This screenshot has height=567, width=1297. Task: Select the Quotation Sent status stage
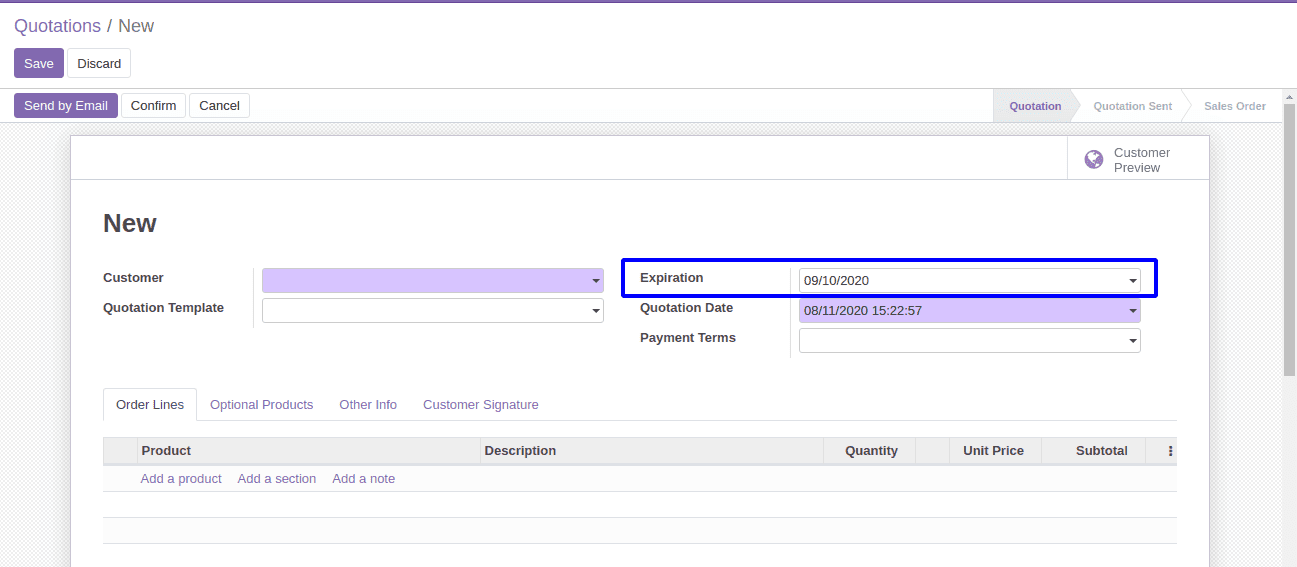1132,106
